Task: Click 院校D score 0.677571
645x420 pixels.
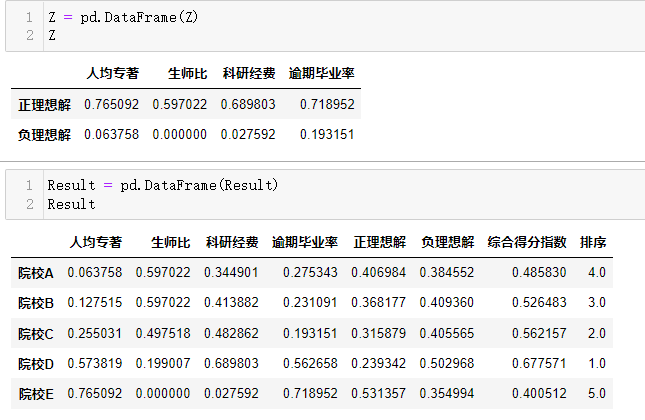Action: tap(539, 364)
